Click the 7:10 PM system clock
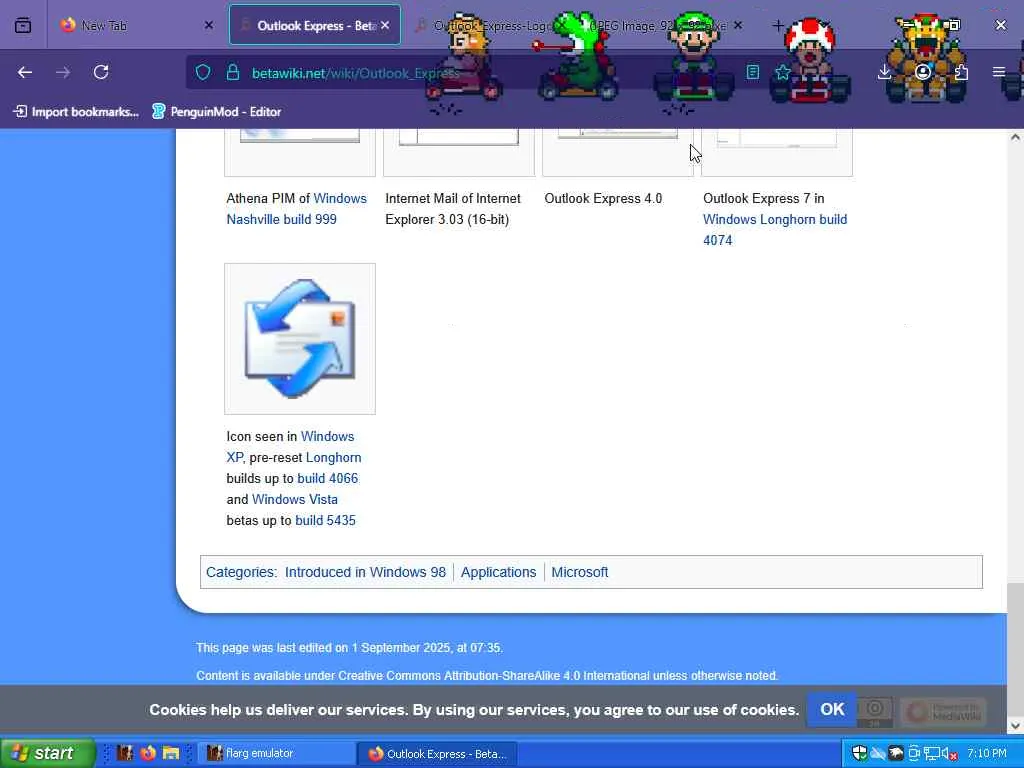The image size is (1024, 768). pos(987,754)
